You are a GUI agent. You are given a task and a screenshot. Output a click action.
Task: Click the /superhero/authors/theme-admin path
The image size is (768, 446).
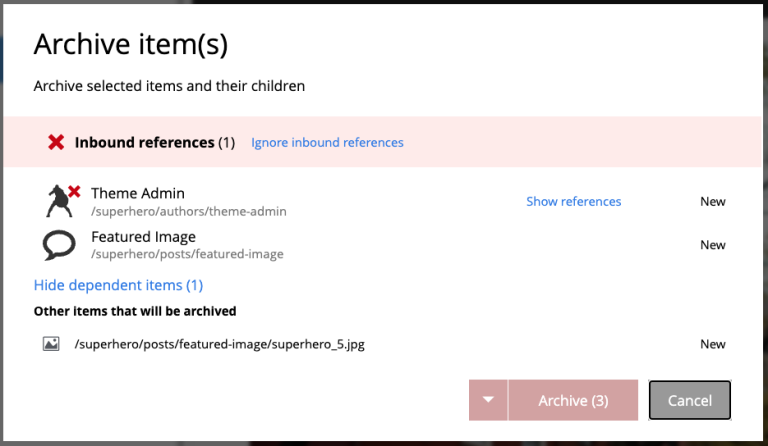tap(189, 211)
